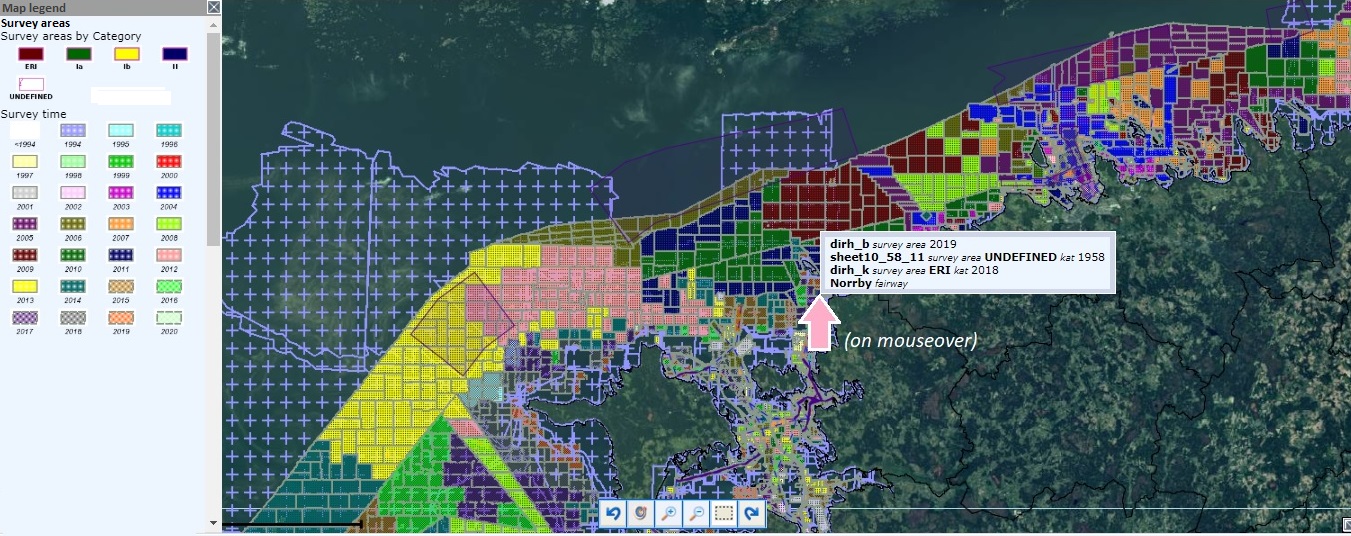This screenshot has width=1351, height=536.
Task: Click the 2019 survey time swatch
Action: [x=121, y=316]
